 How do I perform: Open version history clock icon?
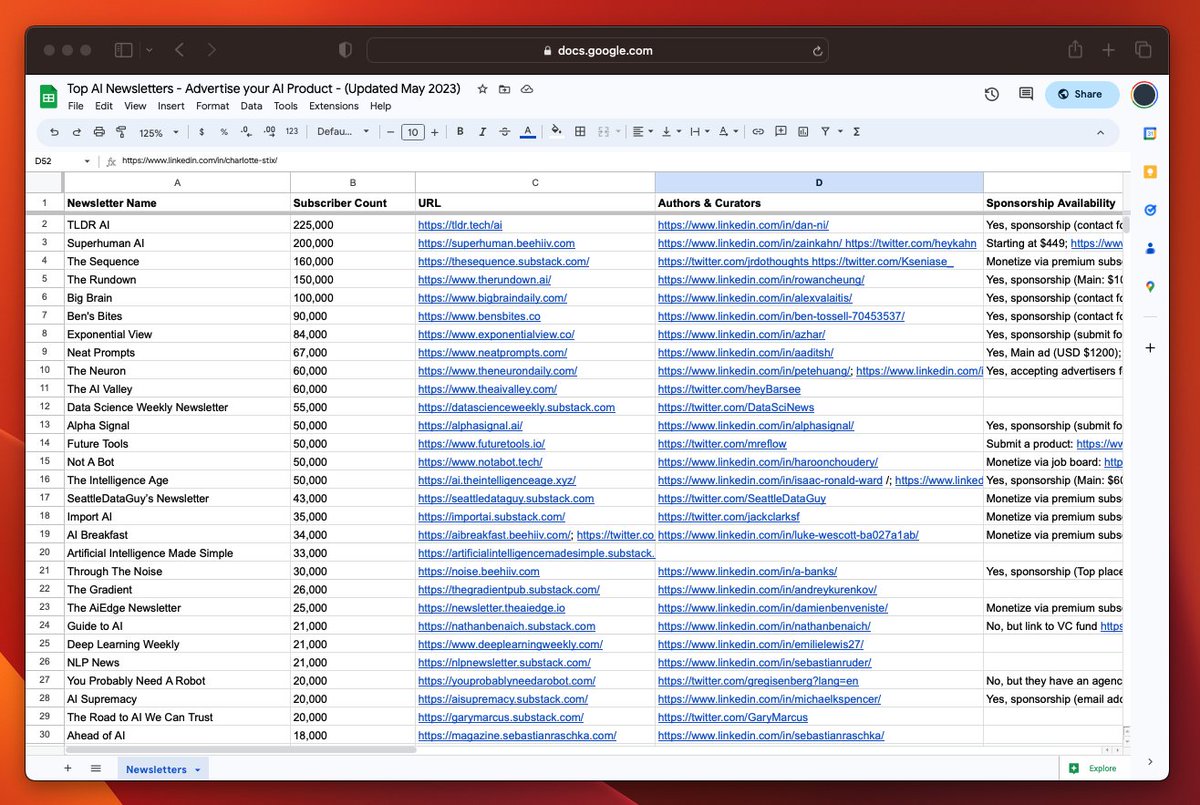pos(992,94)
